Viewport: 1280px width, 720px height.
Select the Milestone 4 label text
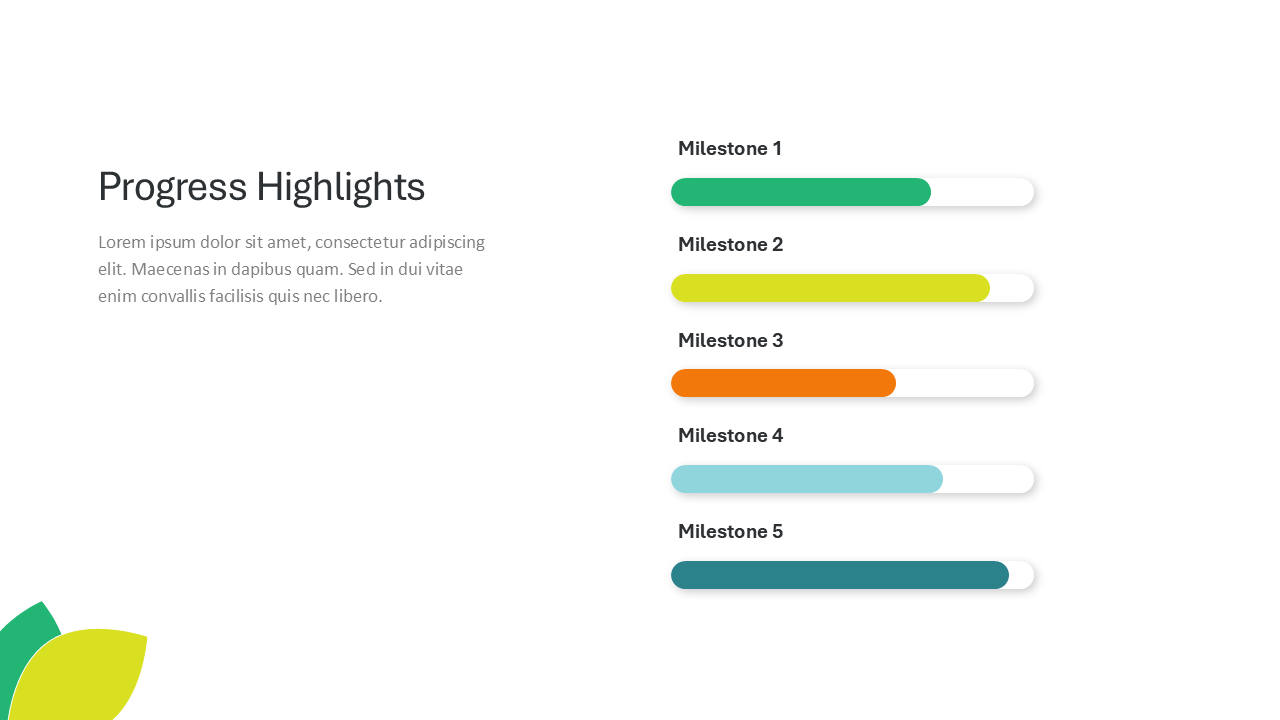coord(730,436)
